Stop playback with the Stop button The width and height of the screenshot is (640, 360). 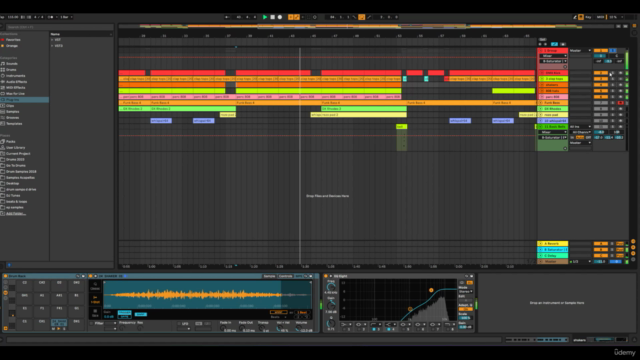(272, 17)
